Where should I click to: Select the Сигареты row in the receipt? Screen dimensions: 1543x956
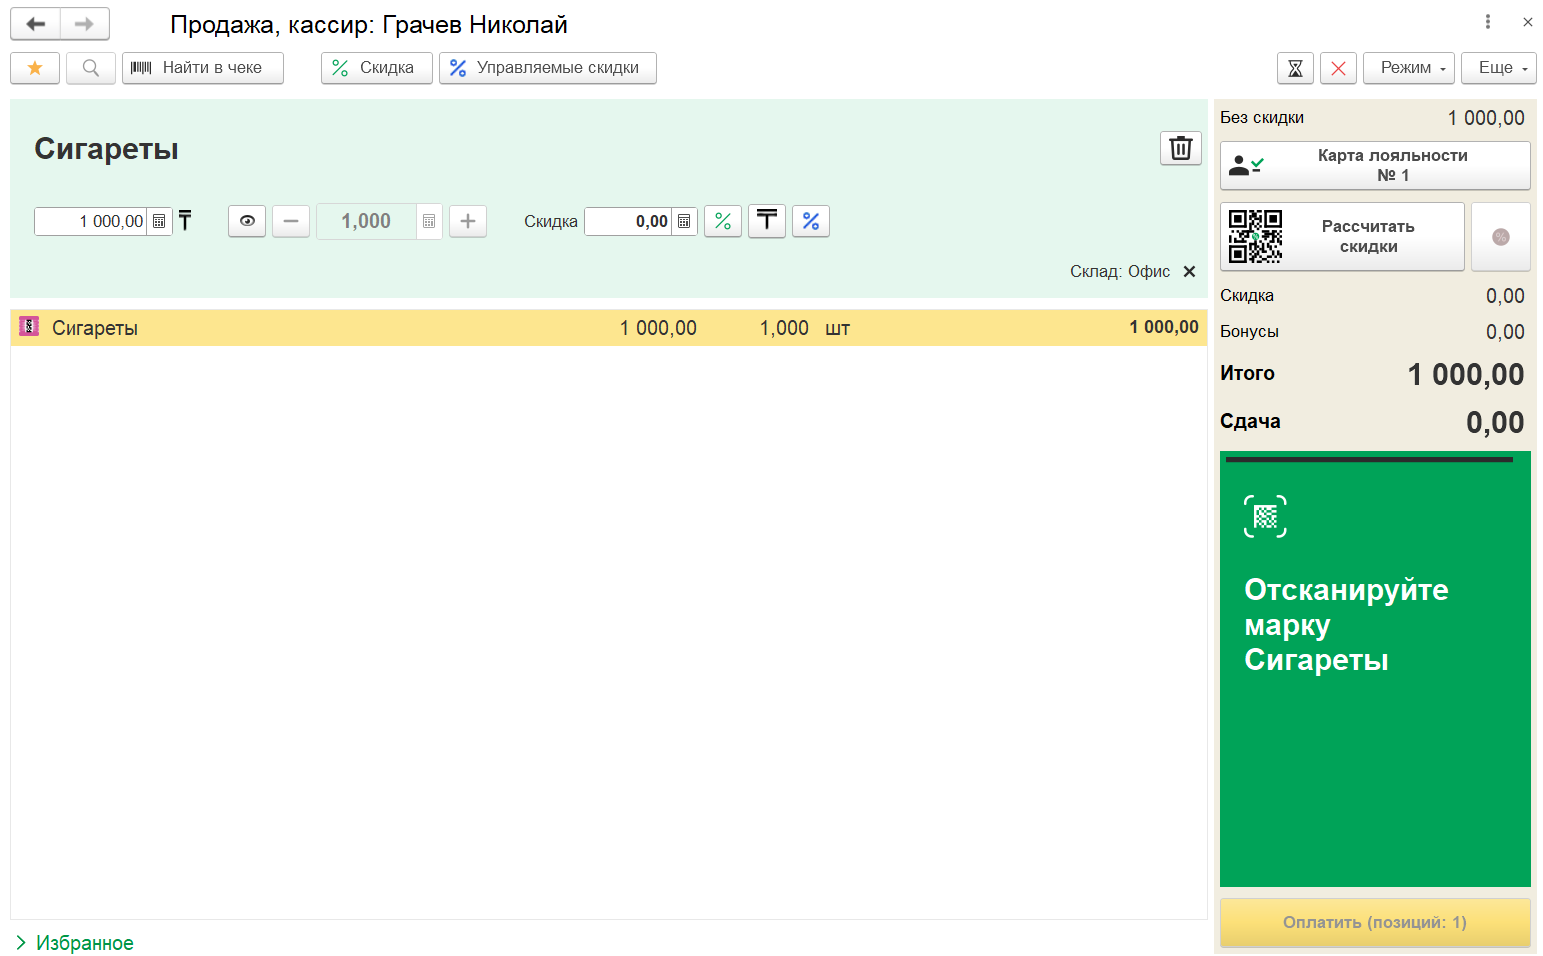[609, 328]
